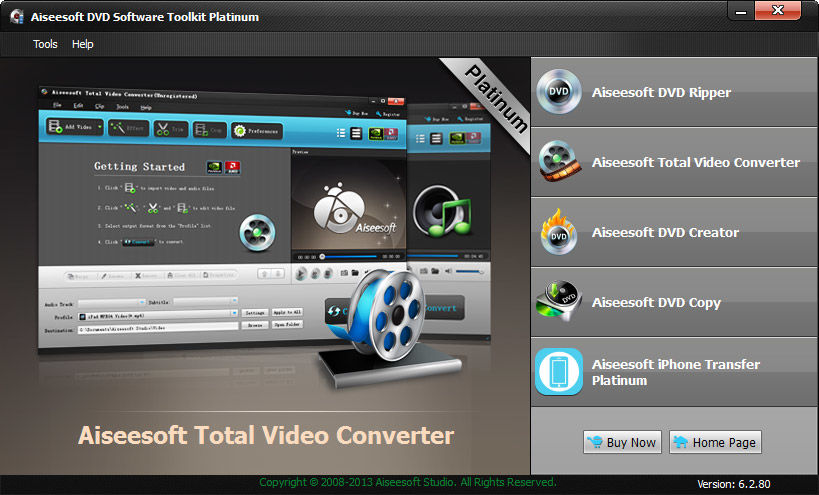Click the speaker with green music note
Image resolution: width=819 pixels, height=495 pixels.
440,212
